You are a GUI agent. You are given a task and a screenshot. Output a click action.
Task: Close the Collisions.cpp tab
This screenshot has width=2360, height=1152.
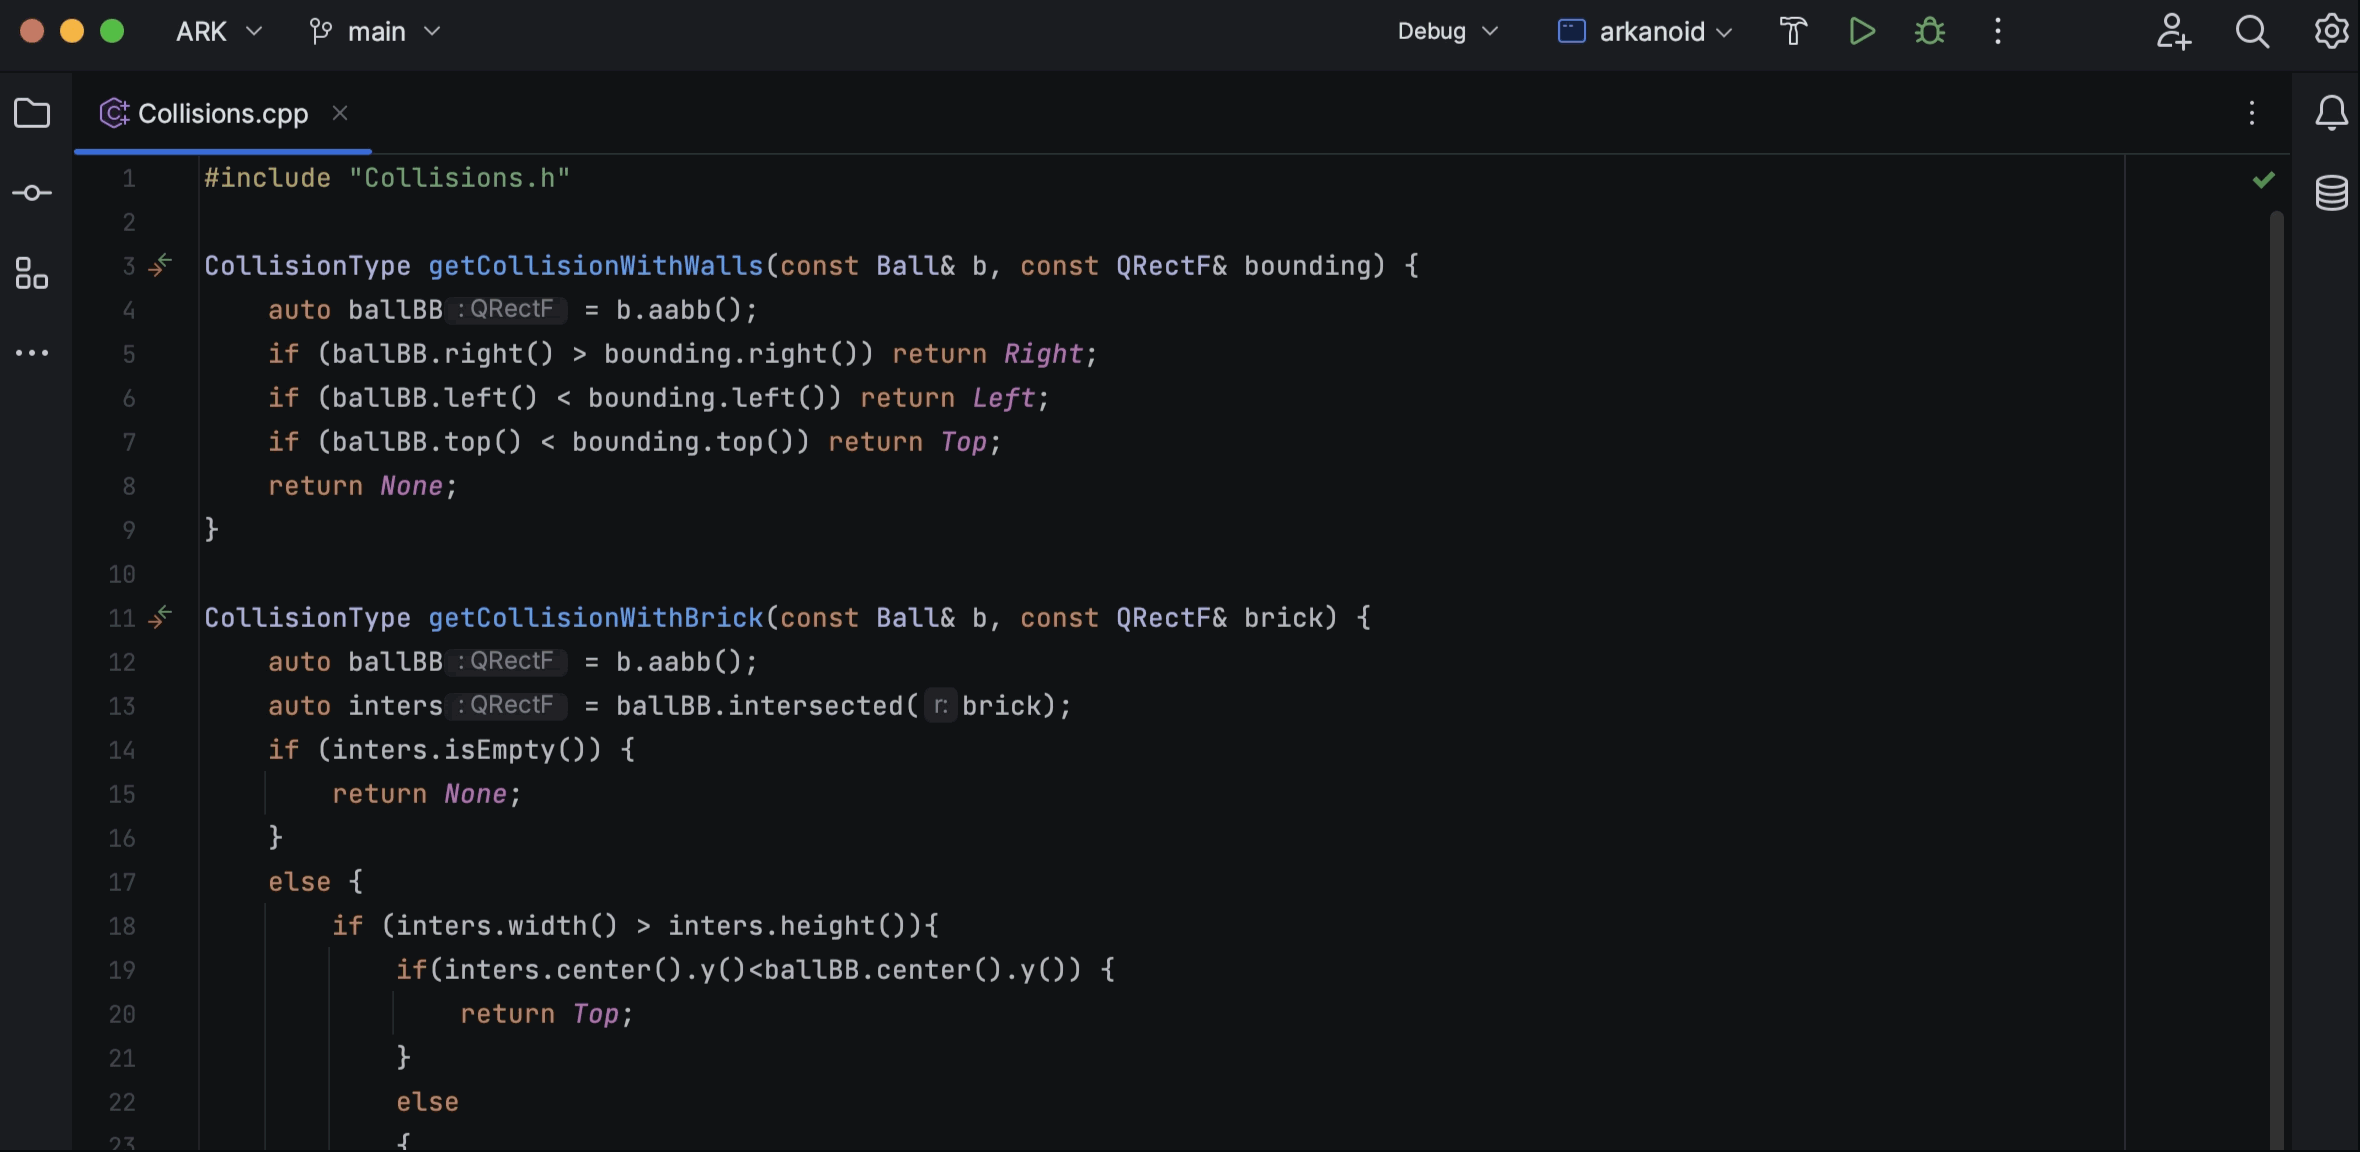tap(340, 113)
